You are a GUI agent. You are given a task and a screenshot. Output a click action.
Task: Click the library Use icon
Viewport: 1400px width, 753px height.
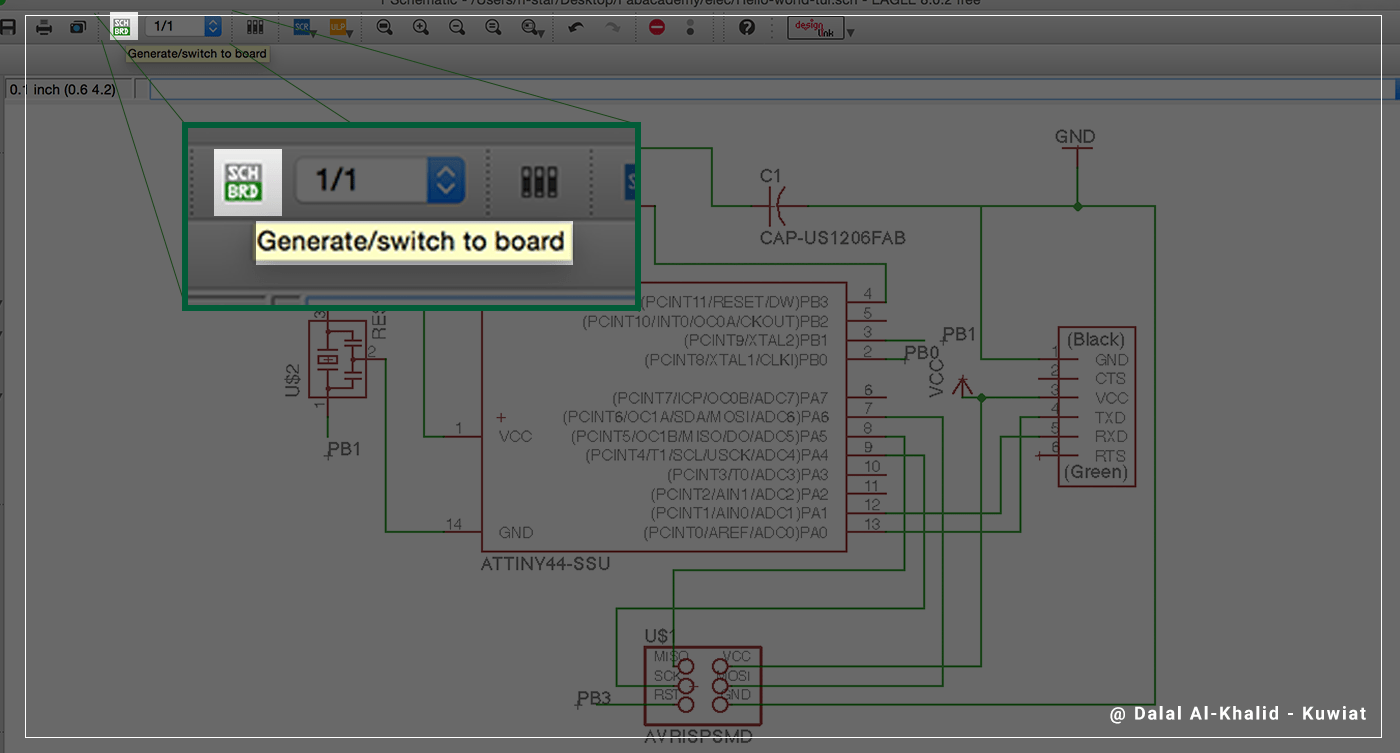255,27
